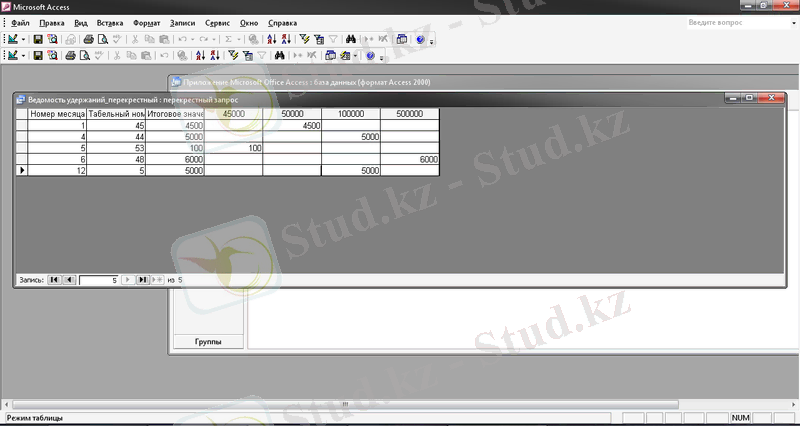Click the Print icon in the second toolbar
Image resolution: width=800 pixels, height=426 pixels.
pyautogui.click(x=70, y=56)
